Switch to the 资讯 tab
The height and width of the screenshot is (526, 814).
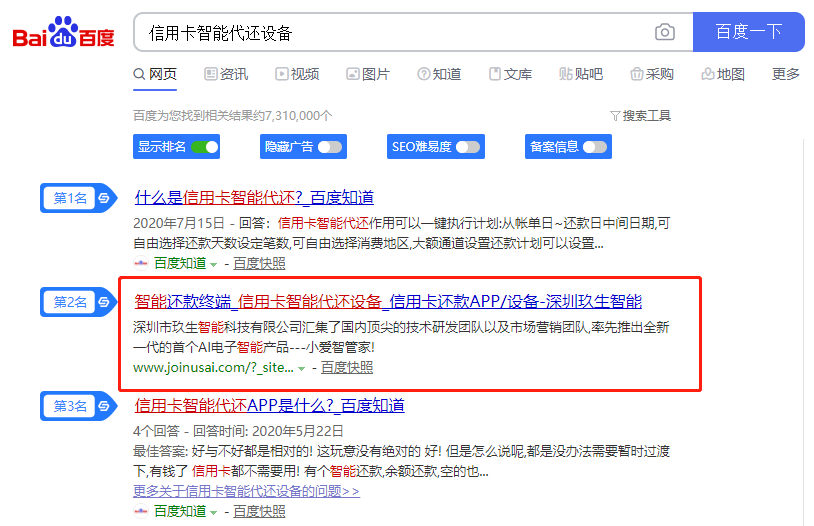pos(226,74)
